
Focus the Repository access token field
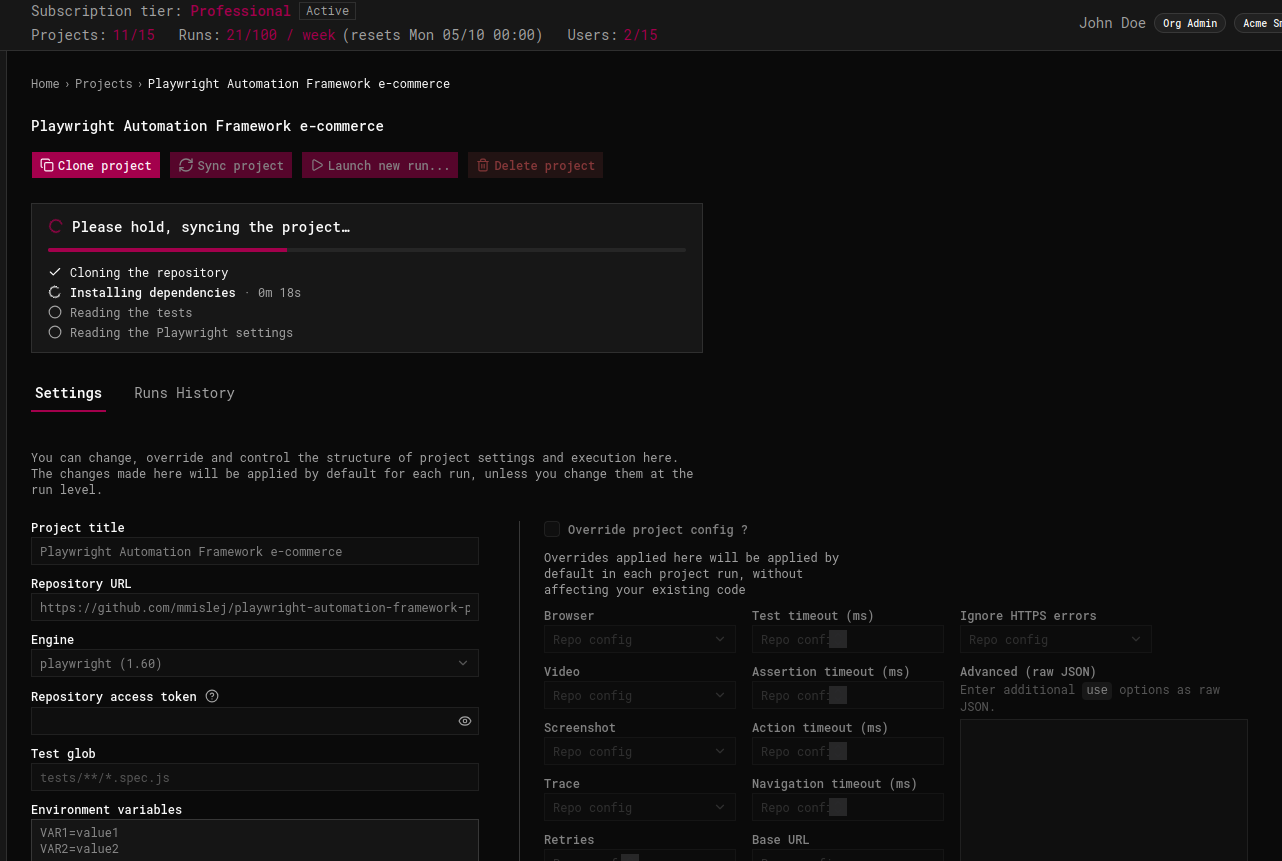pos(255,721)
